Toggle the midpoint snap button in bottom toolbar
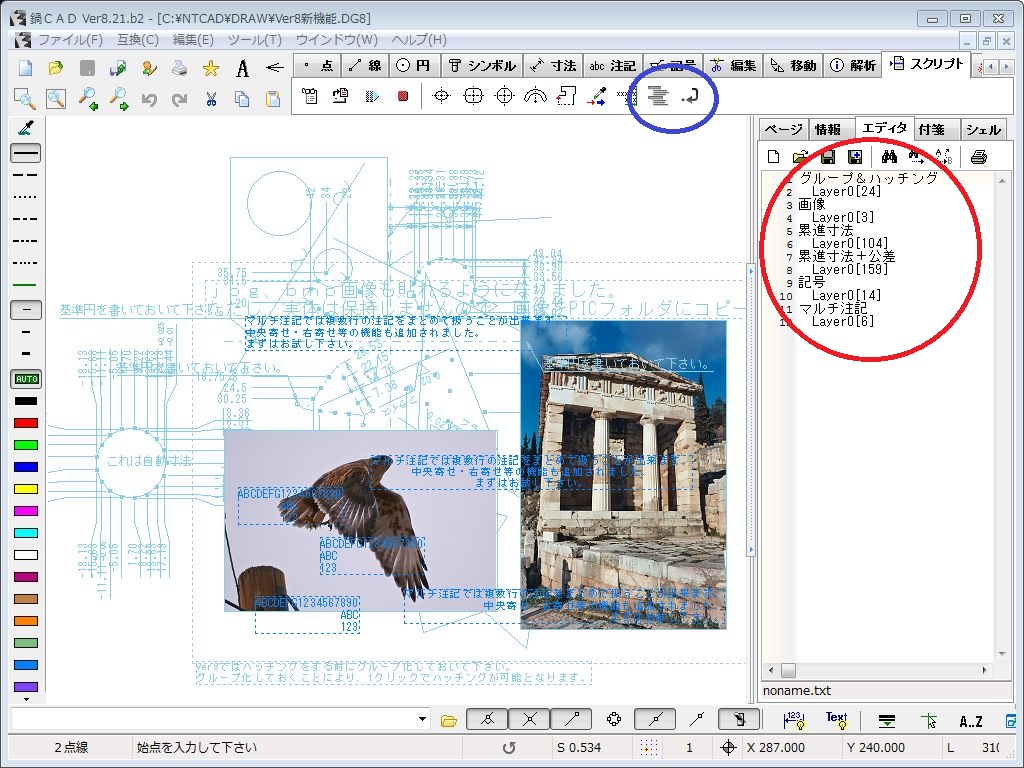Image resolution: width=1024 pixels, height=768 pixels. click(x=655, y=720)
